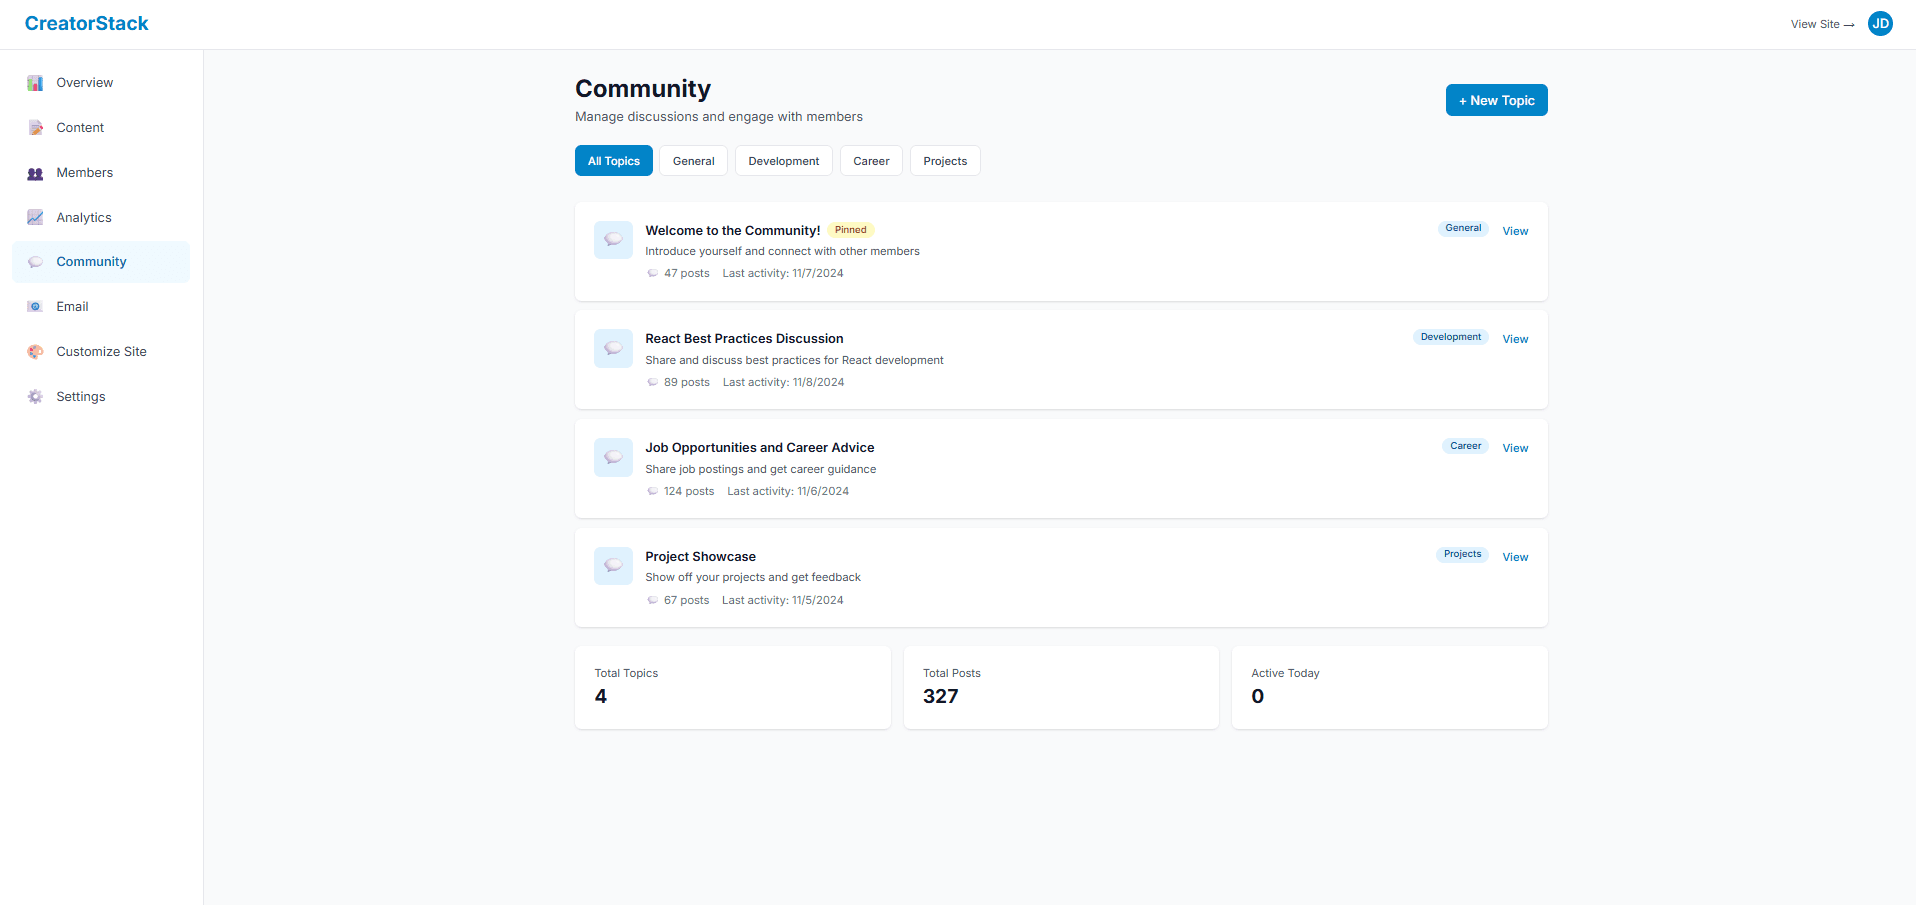The height and width of the screenshot is (905, 1916).
Task: View the Welcome to the Community topic
Action: pyautogui.click(x=1514, y=230)
